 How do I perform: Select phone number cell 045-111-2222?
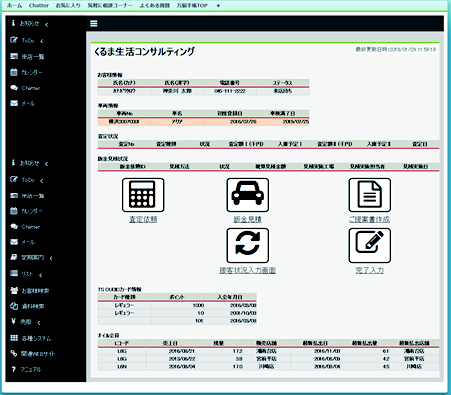[230, 91]
